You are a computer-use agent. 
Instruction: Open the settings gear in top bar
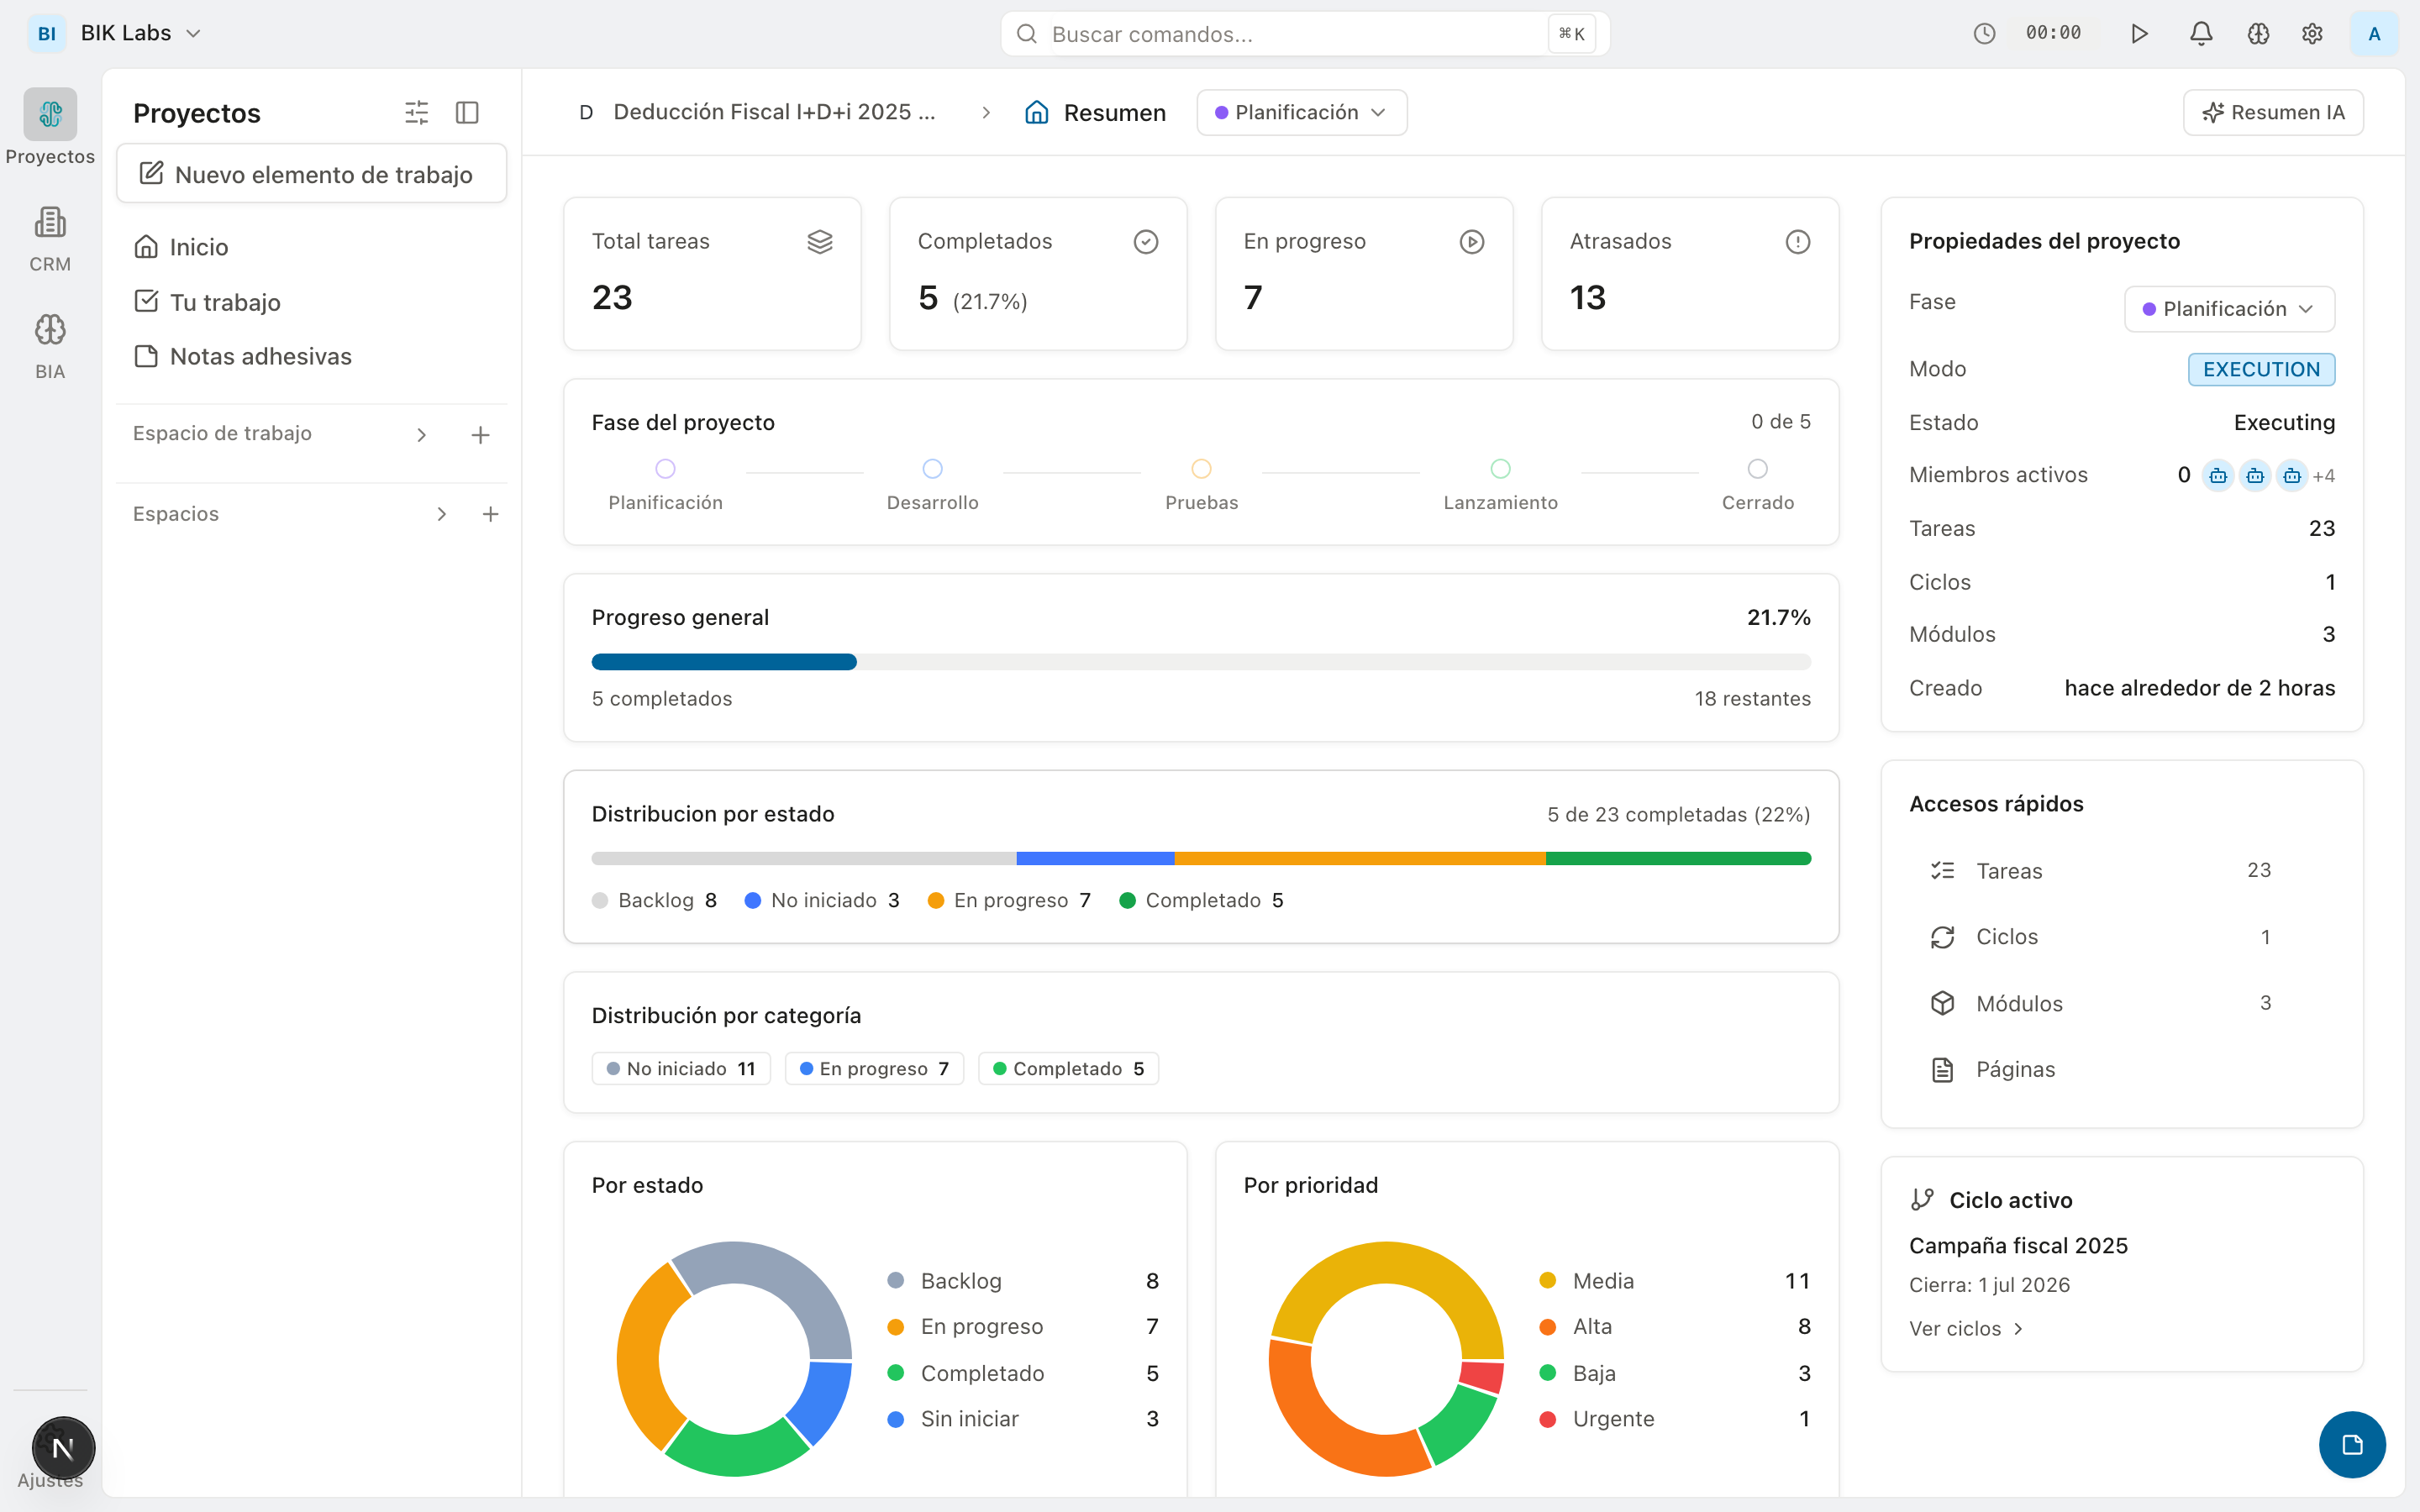[x=2312, y=34]
